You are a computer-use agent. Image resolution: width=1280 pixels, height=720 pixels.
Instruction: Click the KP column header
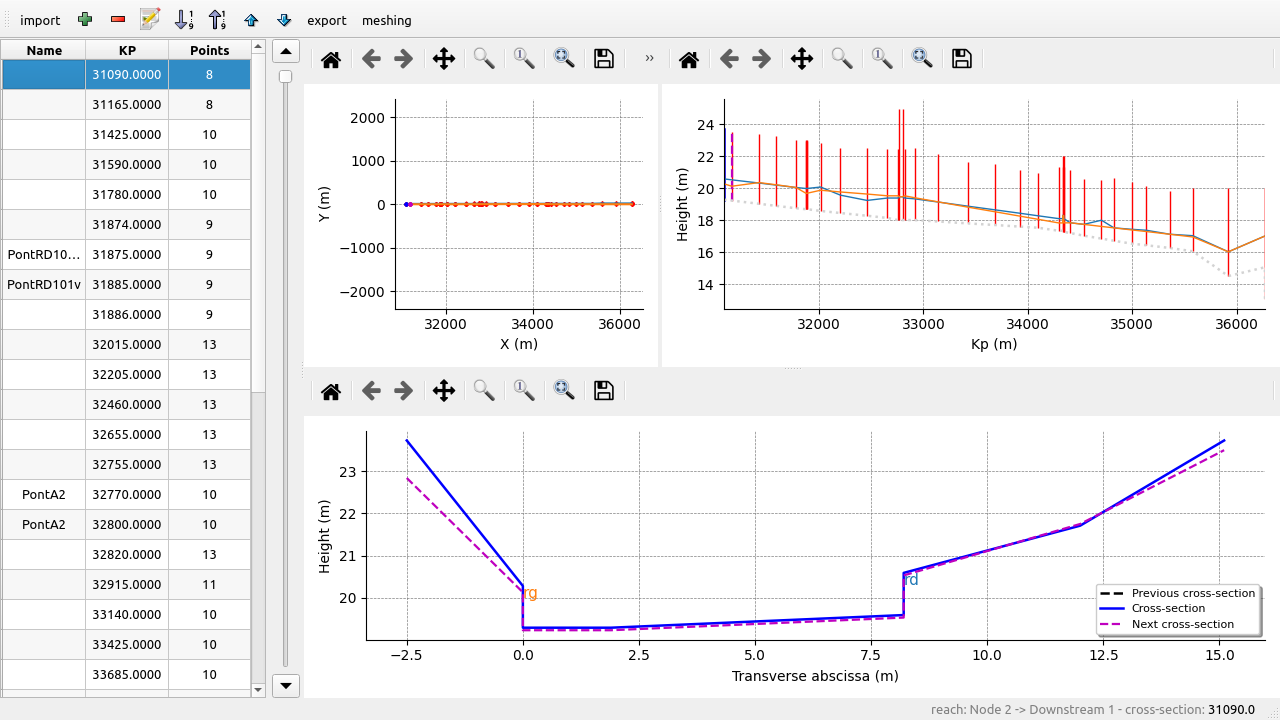(x=127, y=50)
